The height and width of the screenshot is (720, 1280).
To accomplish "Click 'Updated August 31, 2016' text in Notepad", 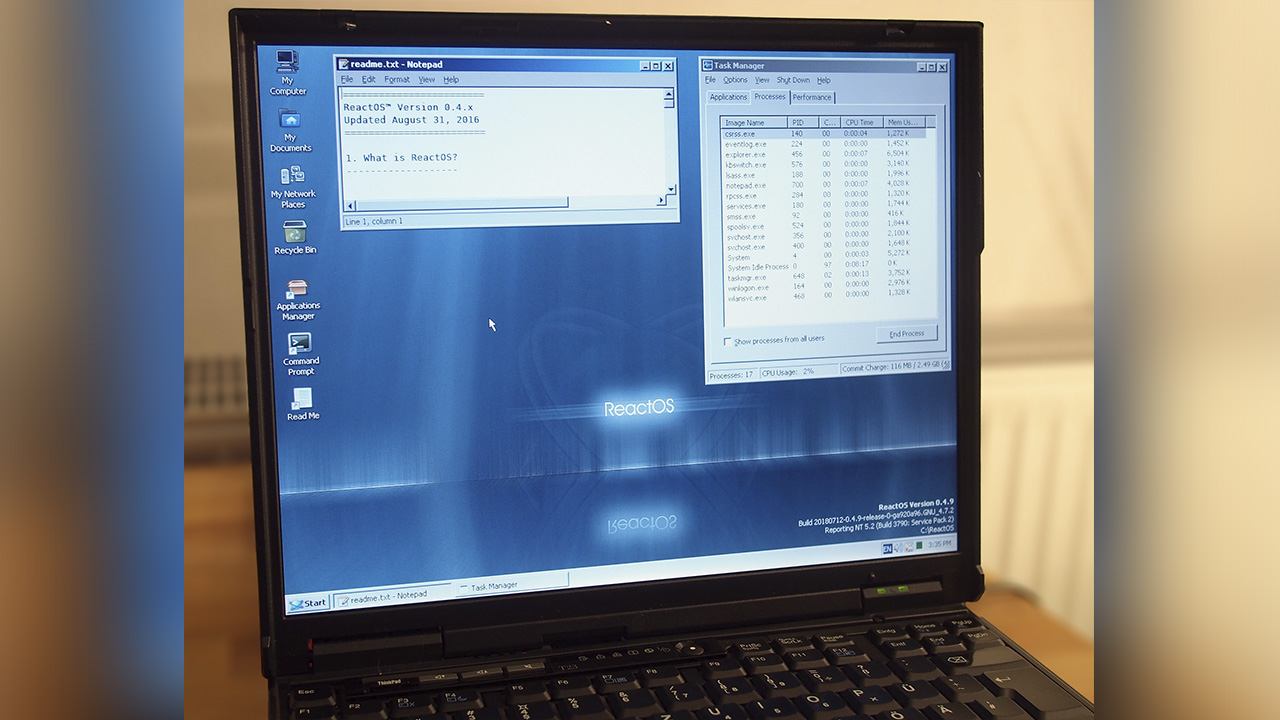I will tap(411, 120).
